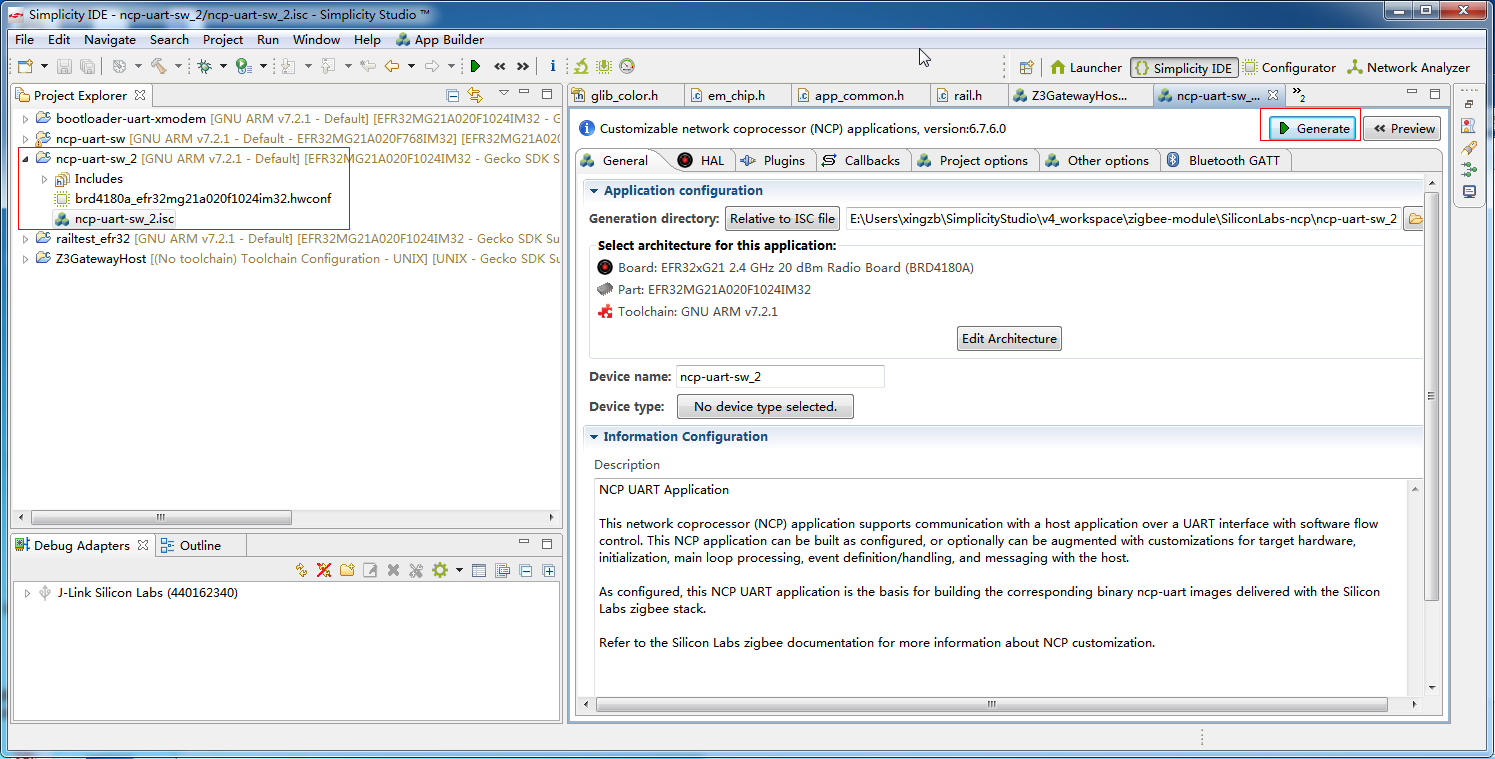Switch to the Configurator perspective
This screenshot has width=1495, height=759.
(1290, 68)
